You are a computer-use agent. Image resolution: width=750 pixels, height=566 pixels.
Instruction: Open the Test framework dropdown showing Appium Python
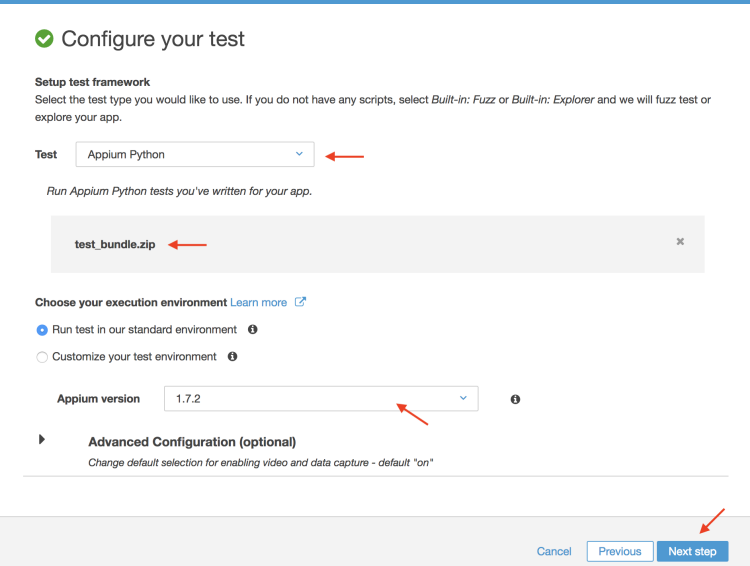pyautogui.click(x=195, y=155)
